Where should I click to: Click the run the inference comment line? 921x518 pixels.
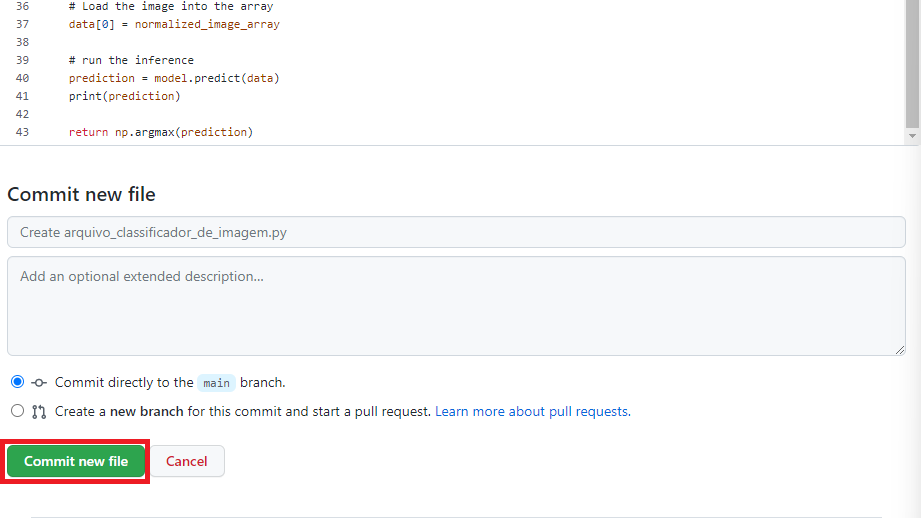[x=131, y=60]
